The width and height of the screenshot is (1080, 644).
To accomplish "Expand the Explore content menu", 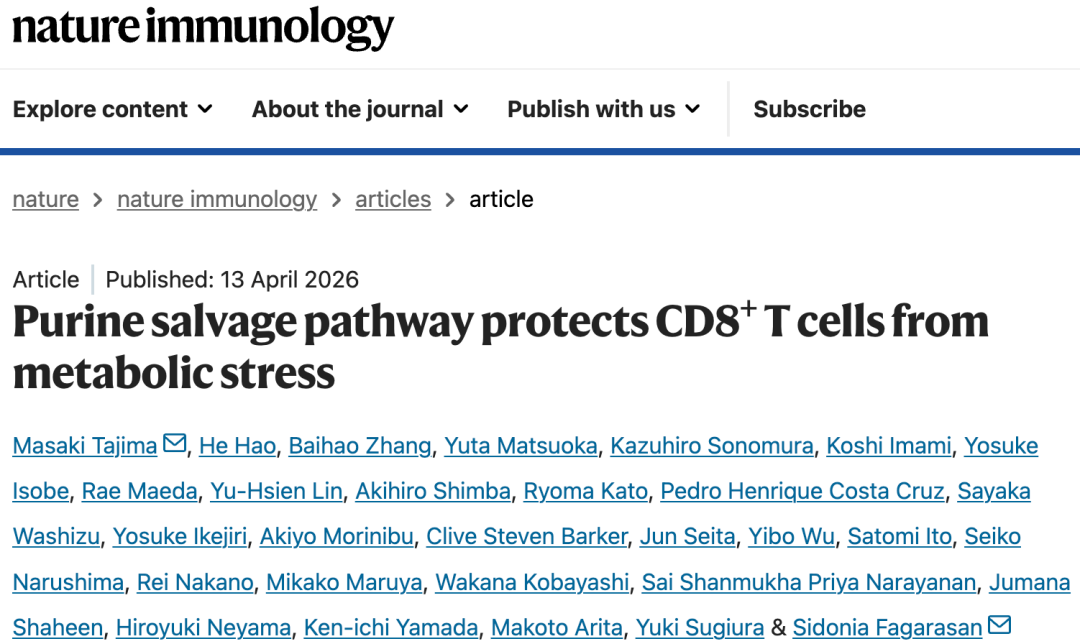I will [x=112, y=109].
